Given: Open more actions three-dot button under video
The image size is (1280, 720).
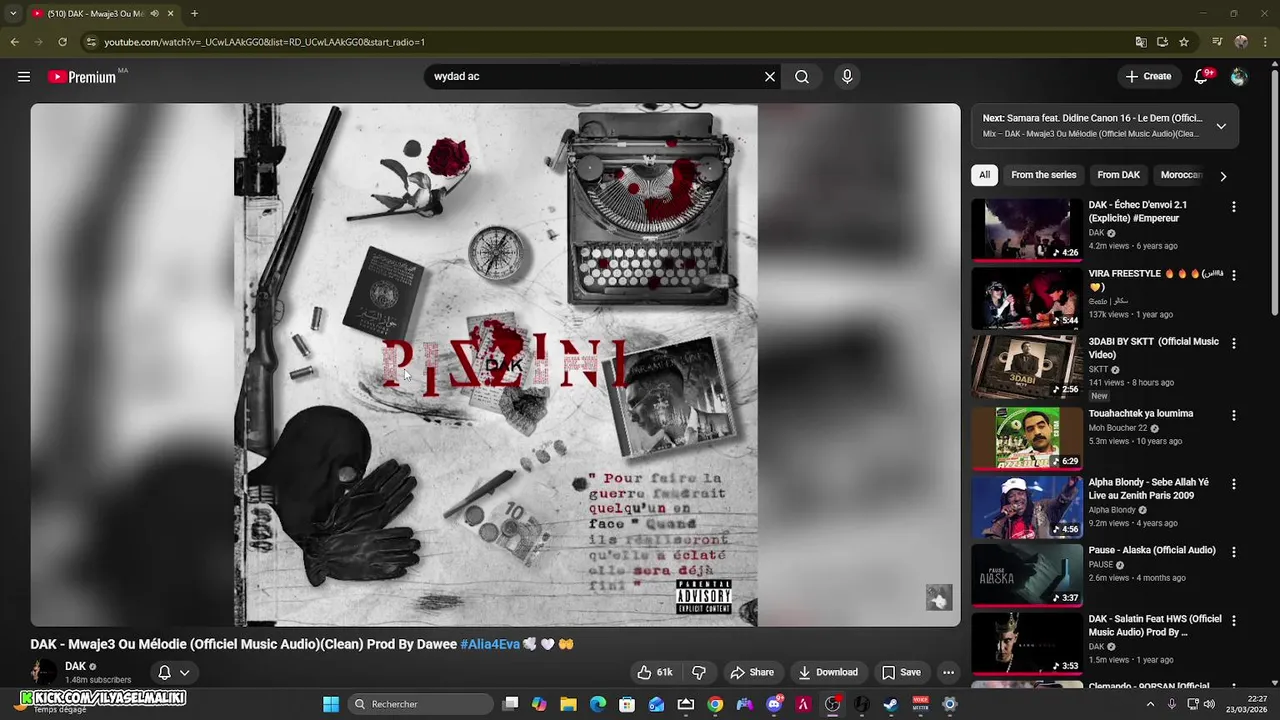Looking at the screenshot, I should 948,673.
